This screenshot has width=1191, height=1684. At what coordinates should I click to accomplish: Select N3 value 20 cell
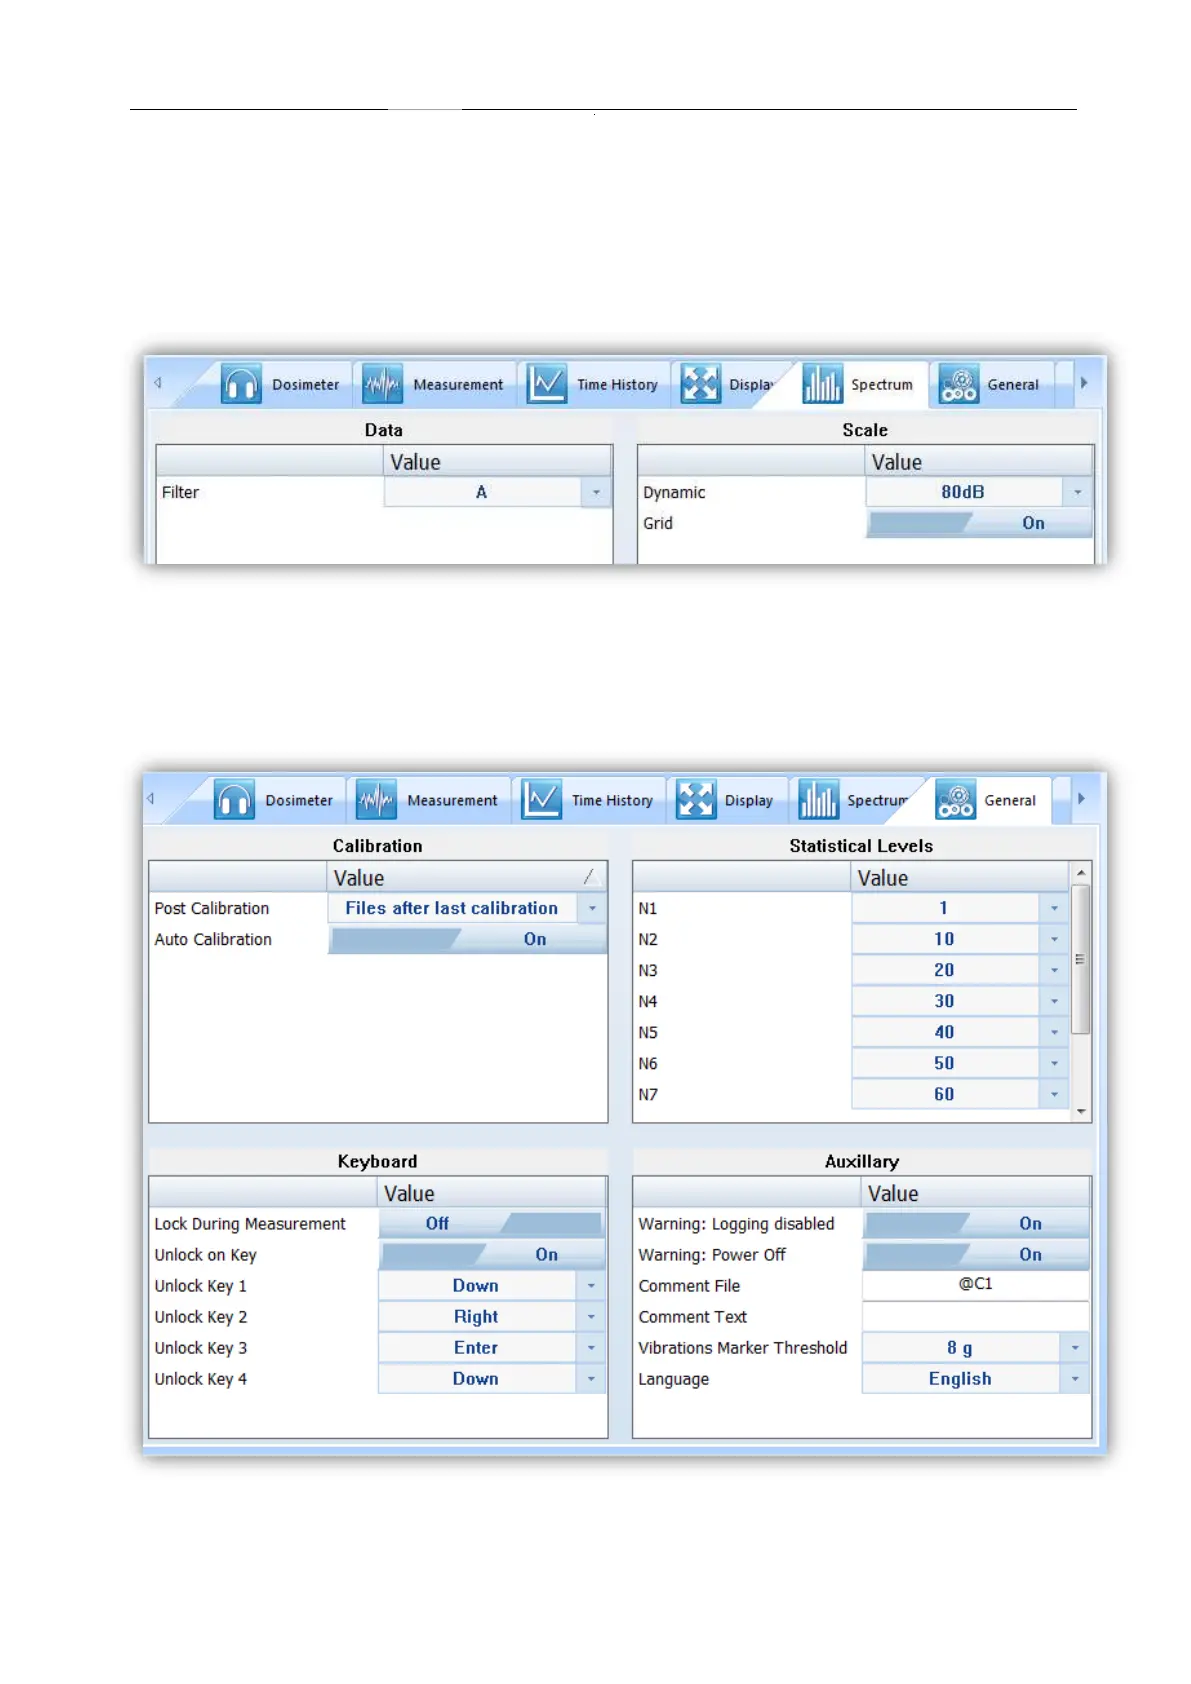point(945,970)
